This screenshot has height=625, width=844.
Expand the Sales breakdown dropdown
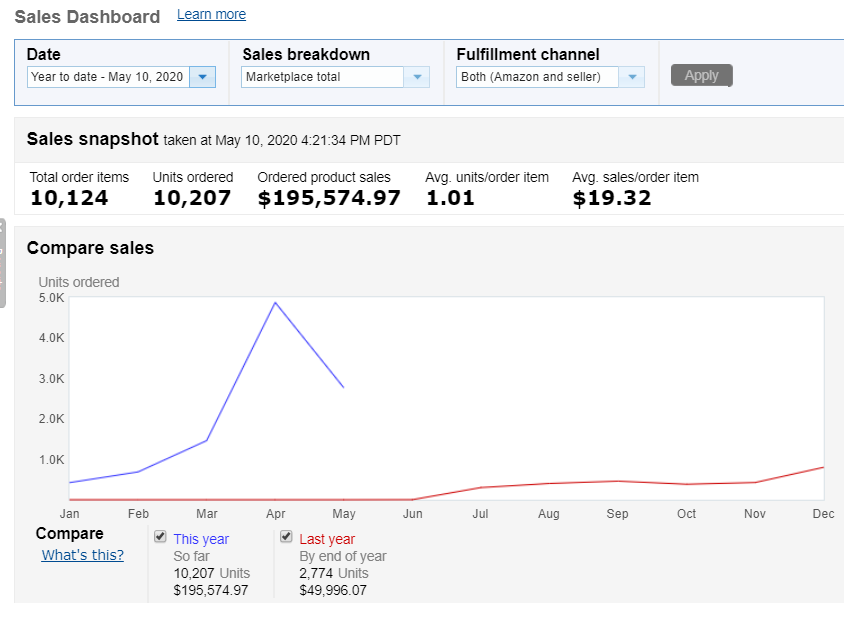(417, 77)
